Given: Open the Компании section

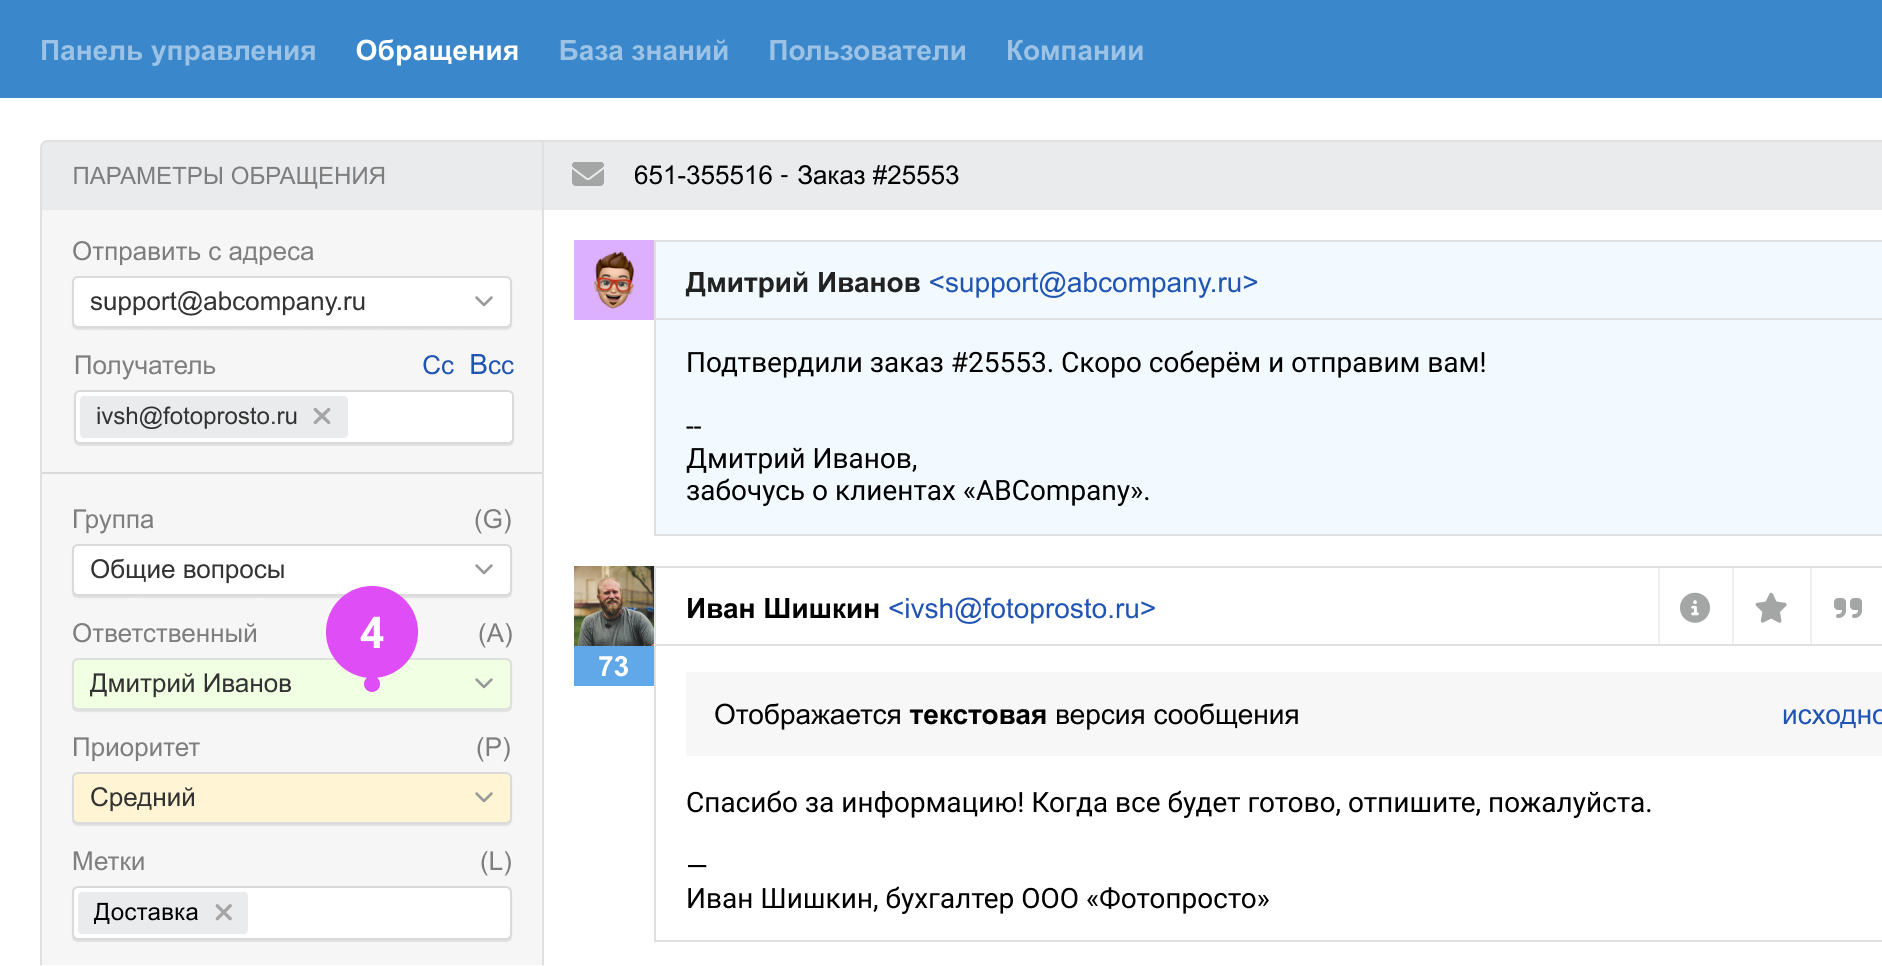Looking at the screenshot, I should coord(1074,50).
